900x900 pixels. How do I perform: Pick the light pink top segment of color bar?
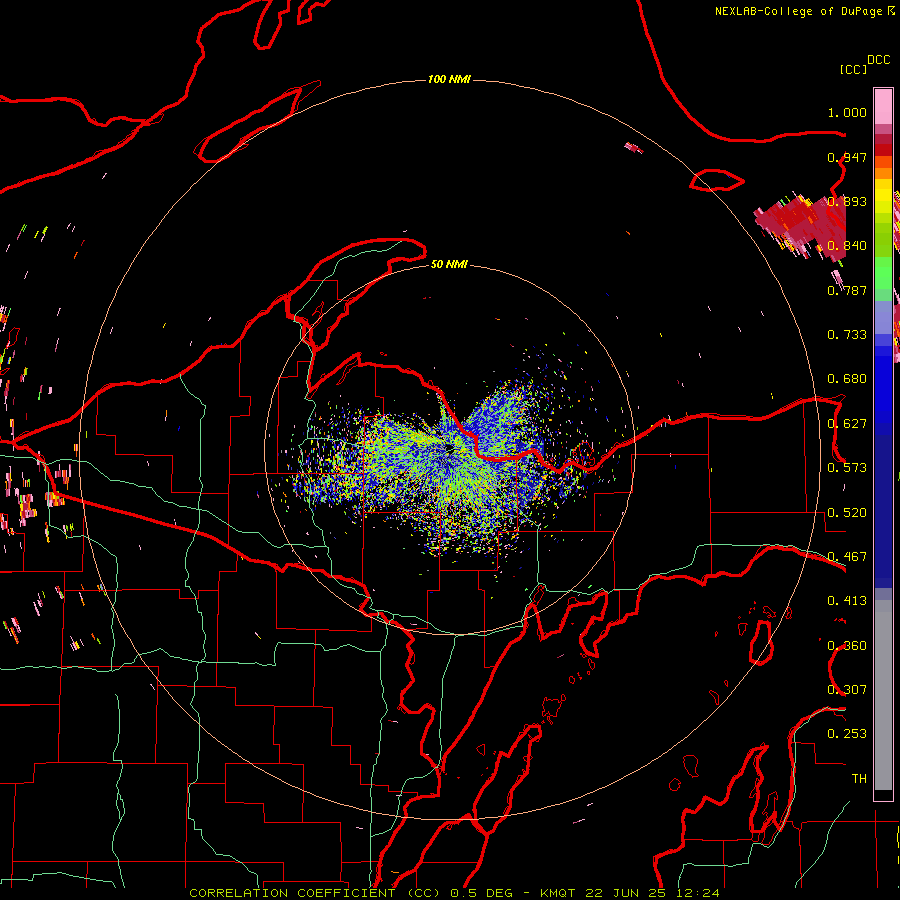point(883,106)
